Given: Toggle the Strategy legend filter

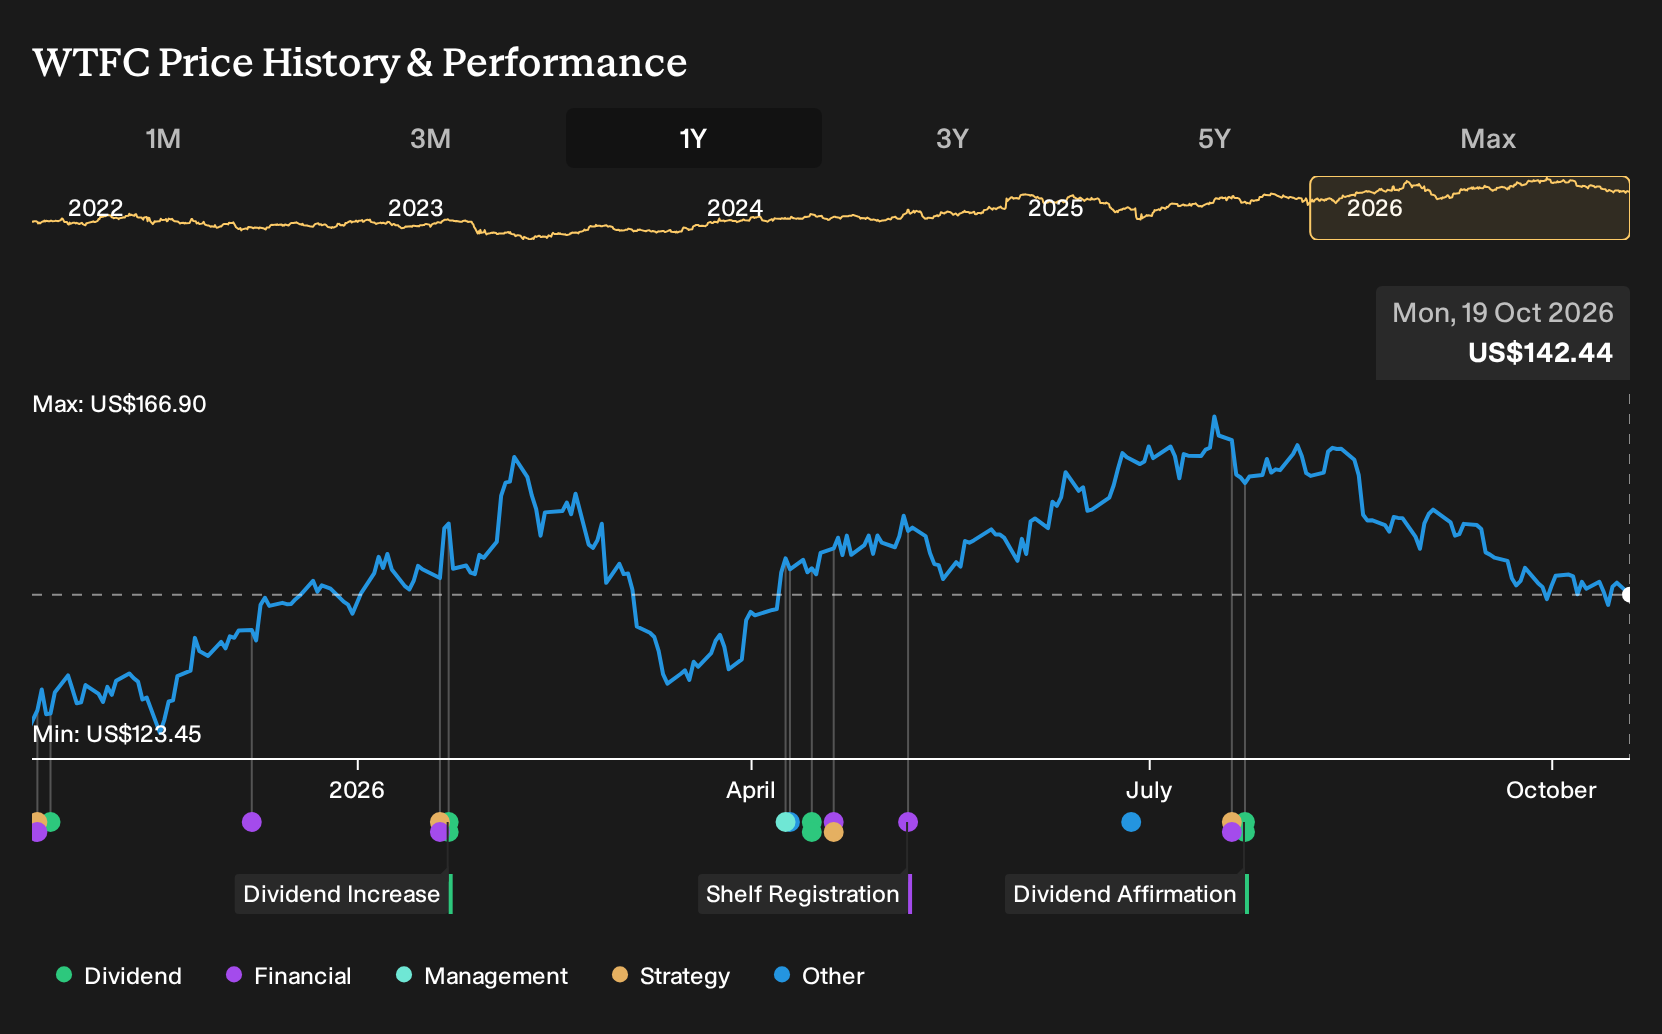Looking at the screenshot, I should click(671, 976).
